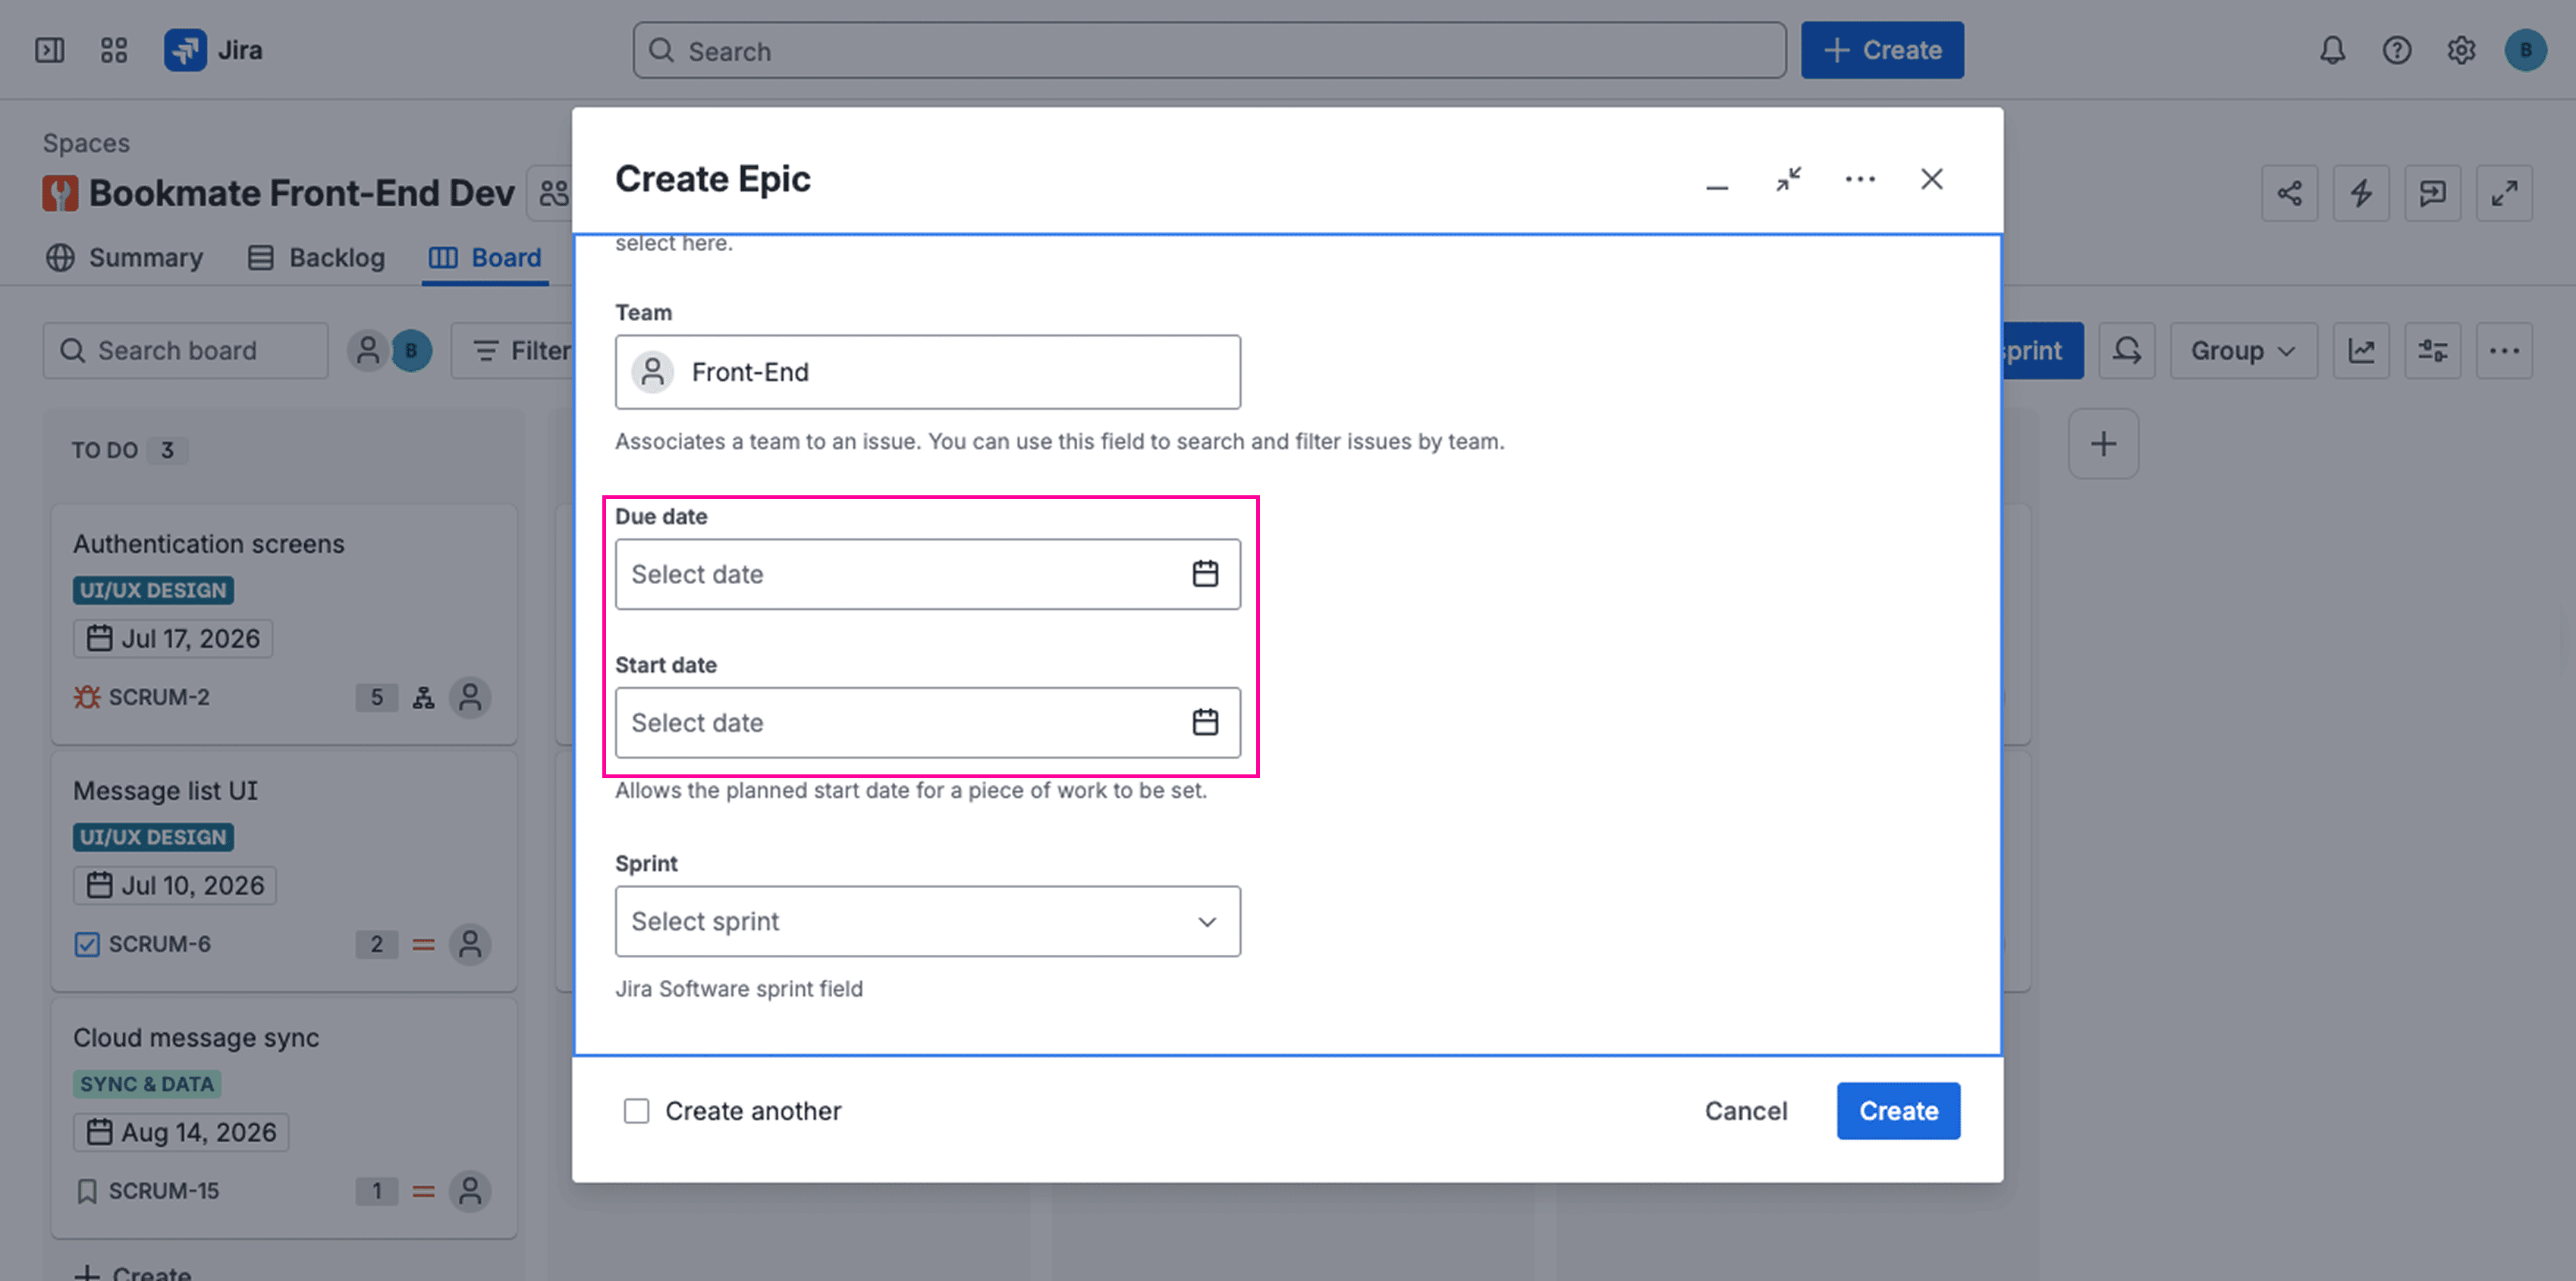
Task: Click story points 5 on SCRUM-2
Action: click(x=377, y=697)
